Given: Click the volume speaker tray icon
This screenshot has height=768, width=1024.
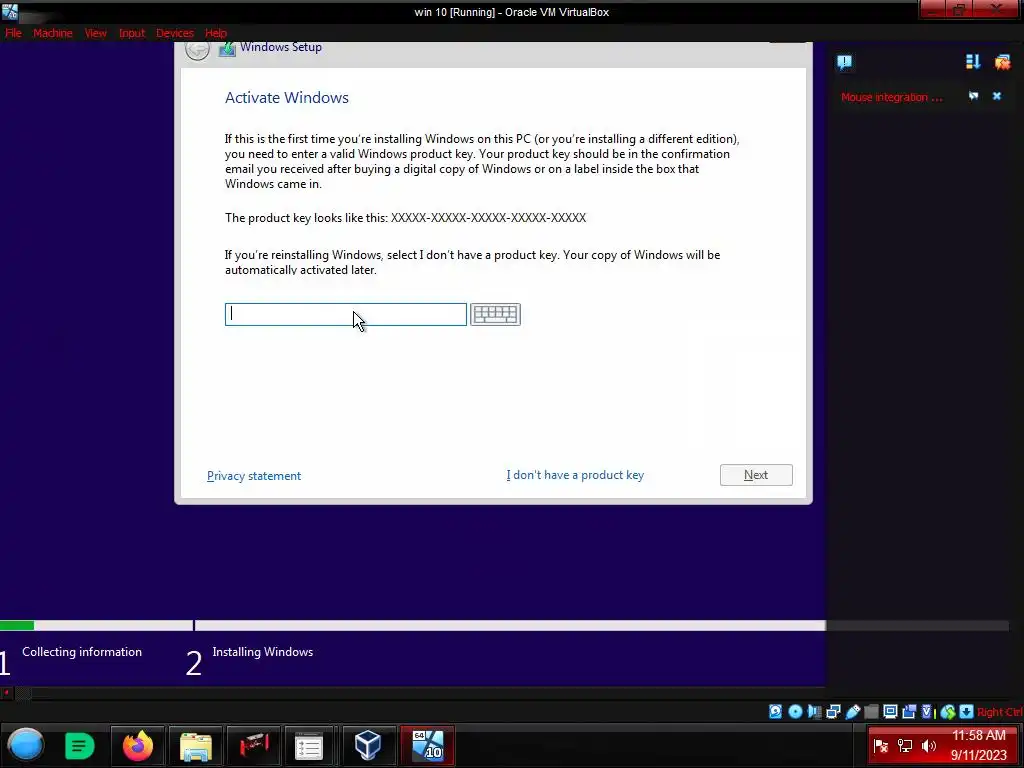Looking at the screenshot, I should 929,746.
